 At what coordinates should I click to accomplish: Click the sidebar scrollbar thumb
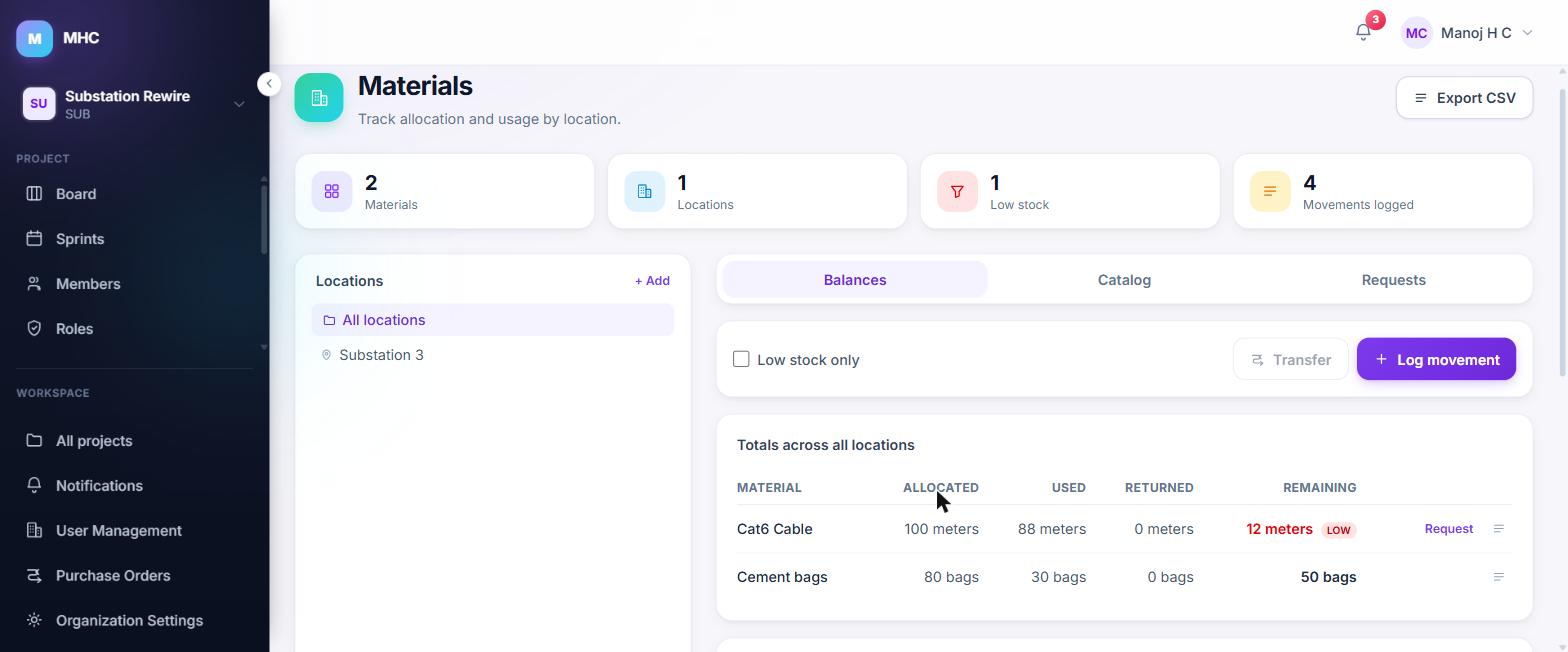pos(264,220)
